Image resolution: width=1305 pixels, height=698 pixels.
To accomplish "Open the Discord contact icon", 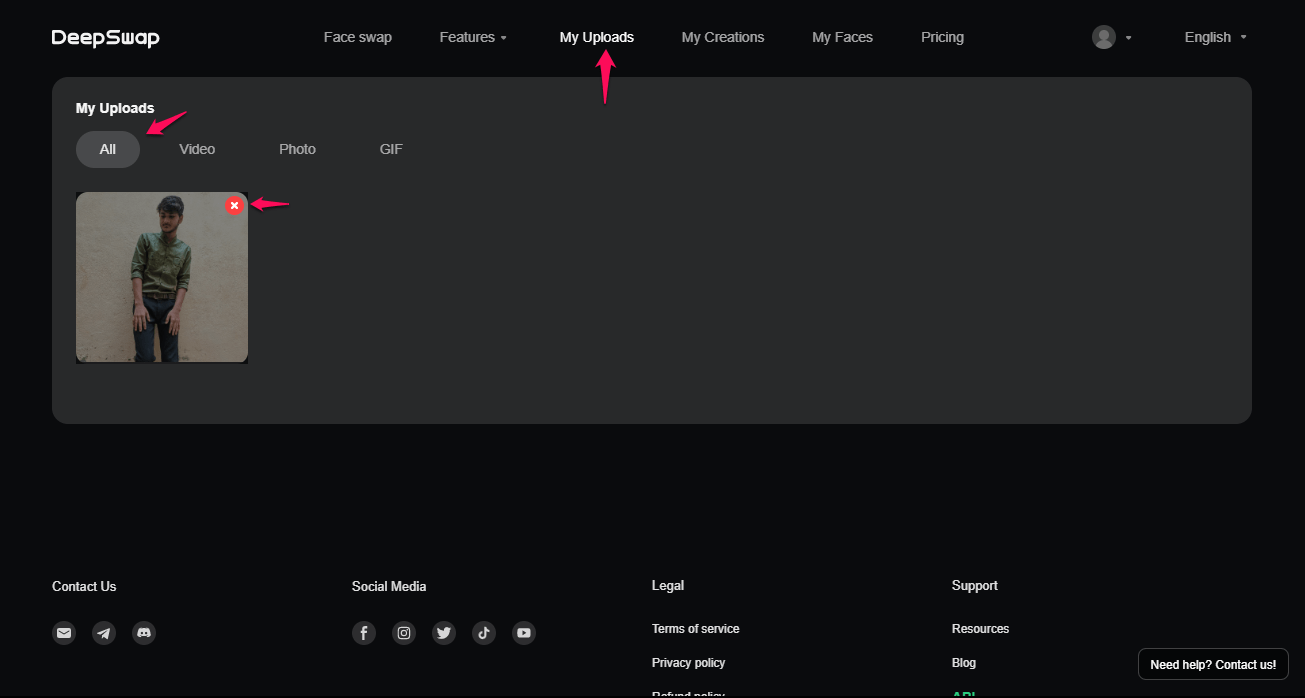I will tap(144, 632).
